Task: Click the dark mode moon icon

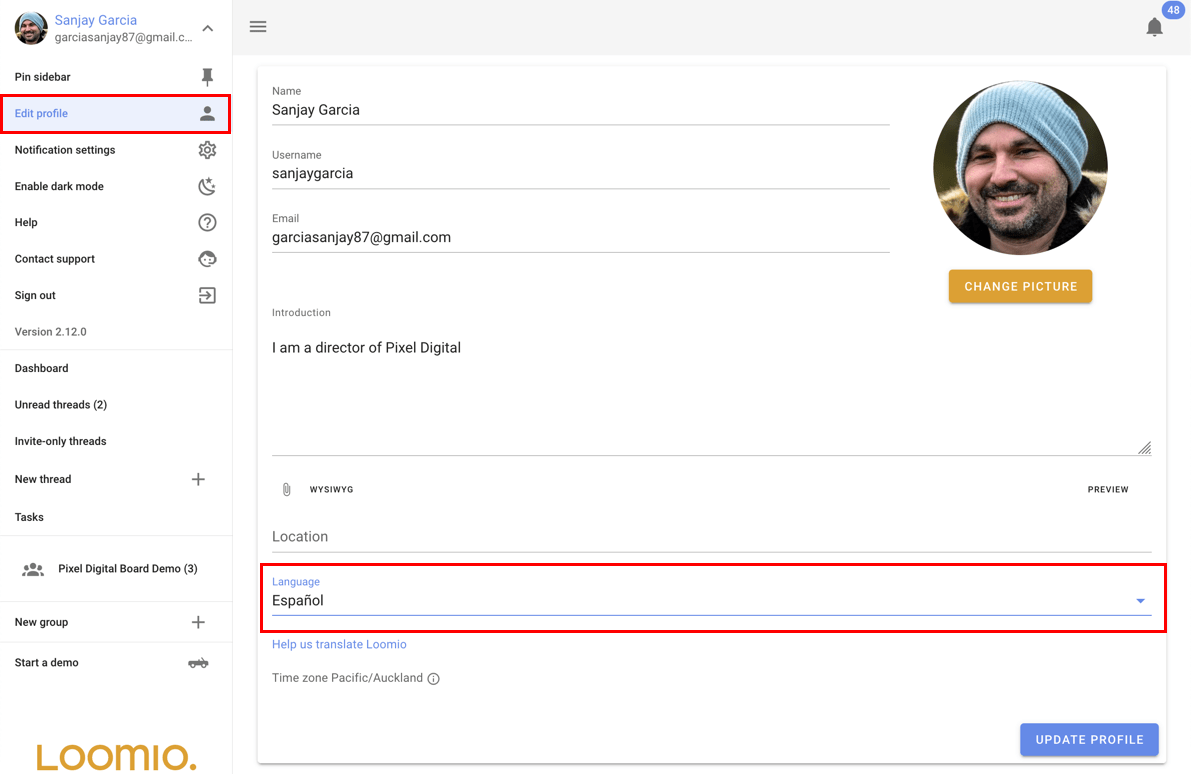Action: pyautogui.click(x=207, y=186)
